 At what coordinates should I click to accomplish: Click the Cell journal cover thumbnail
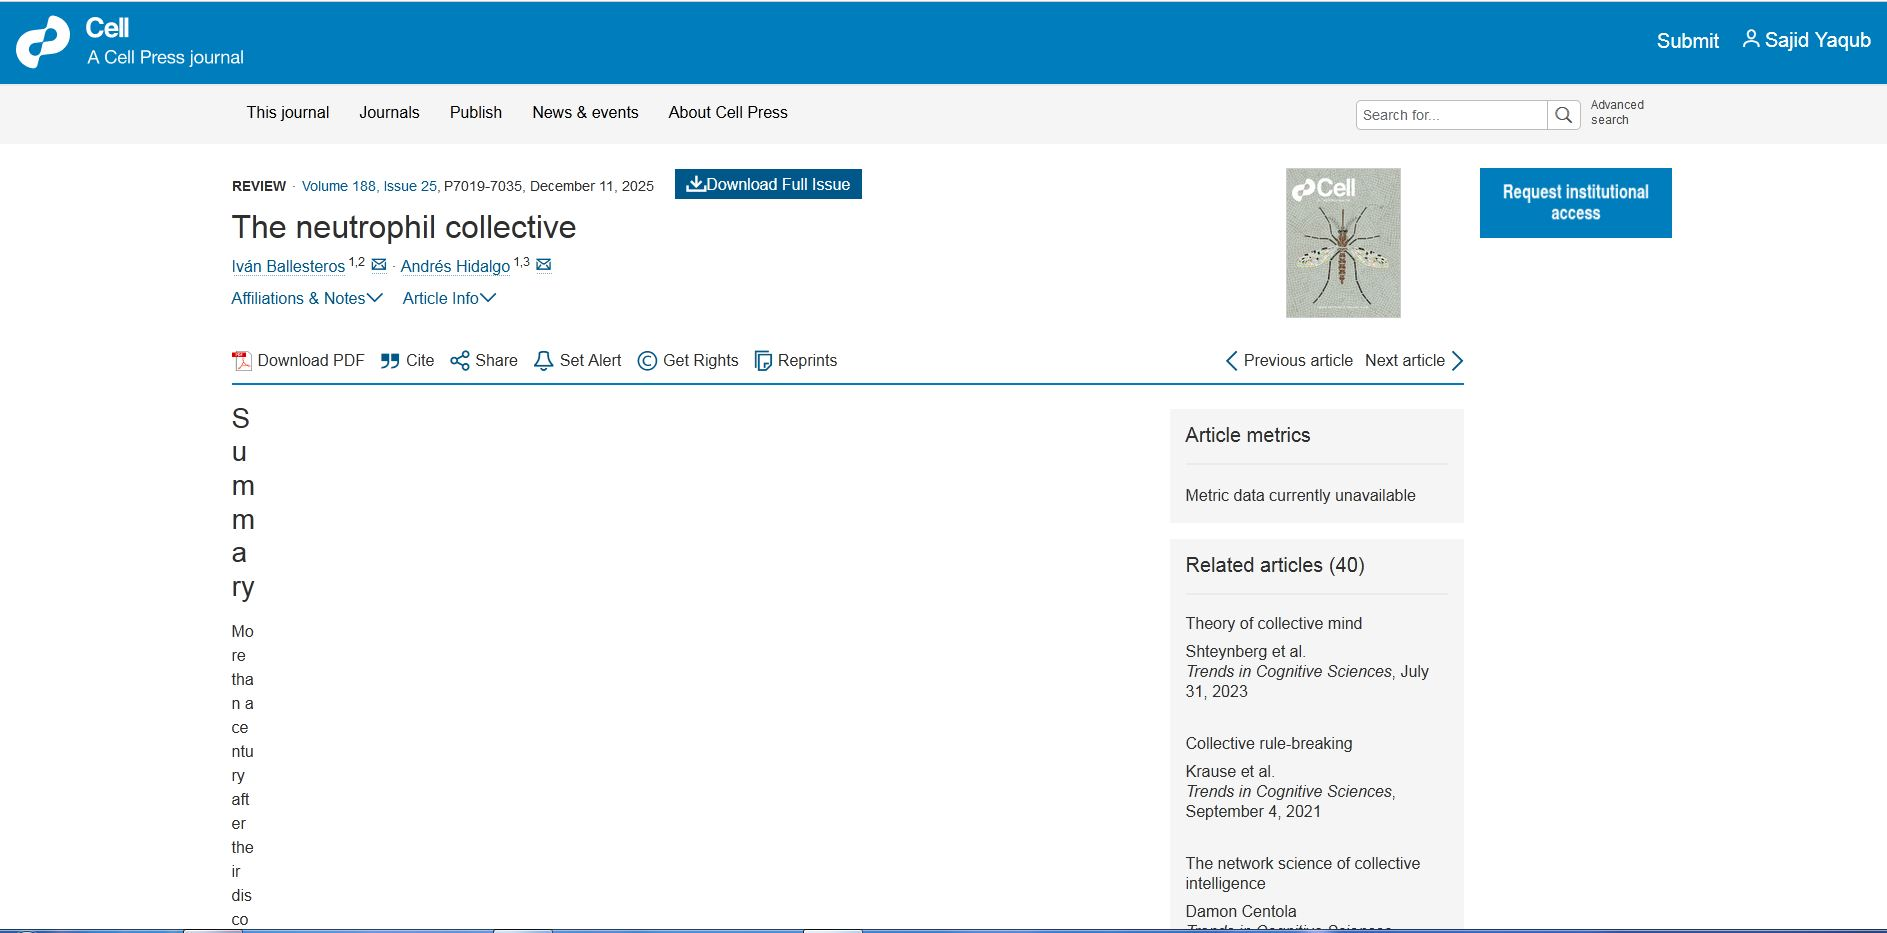pos(1342,243)
